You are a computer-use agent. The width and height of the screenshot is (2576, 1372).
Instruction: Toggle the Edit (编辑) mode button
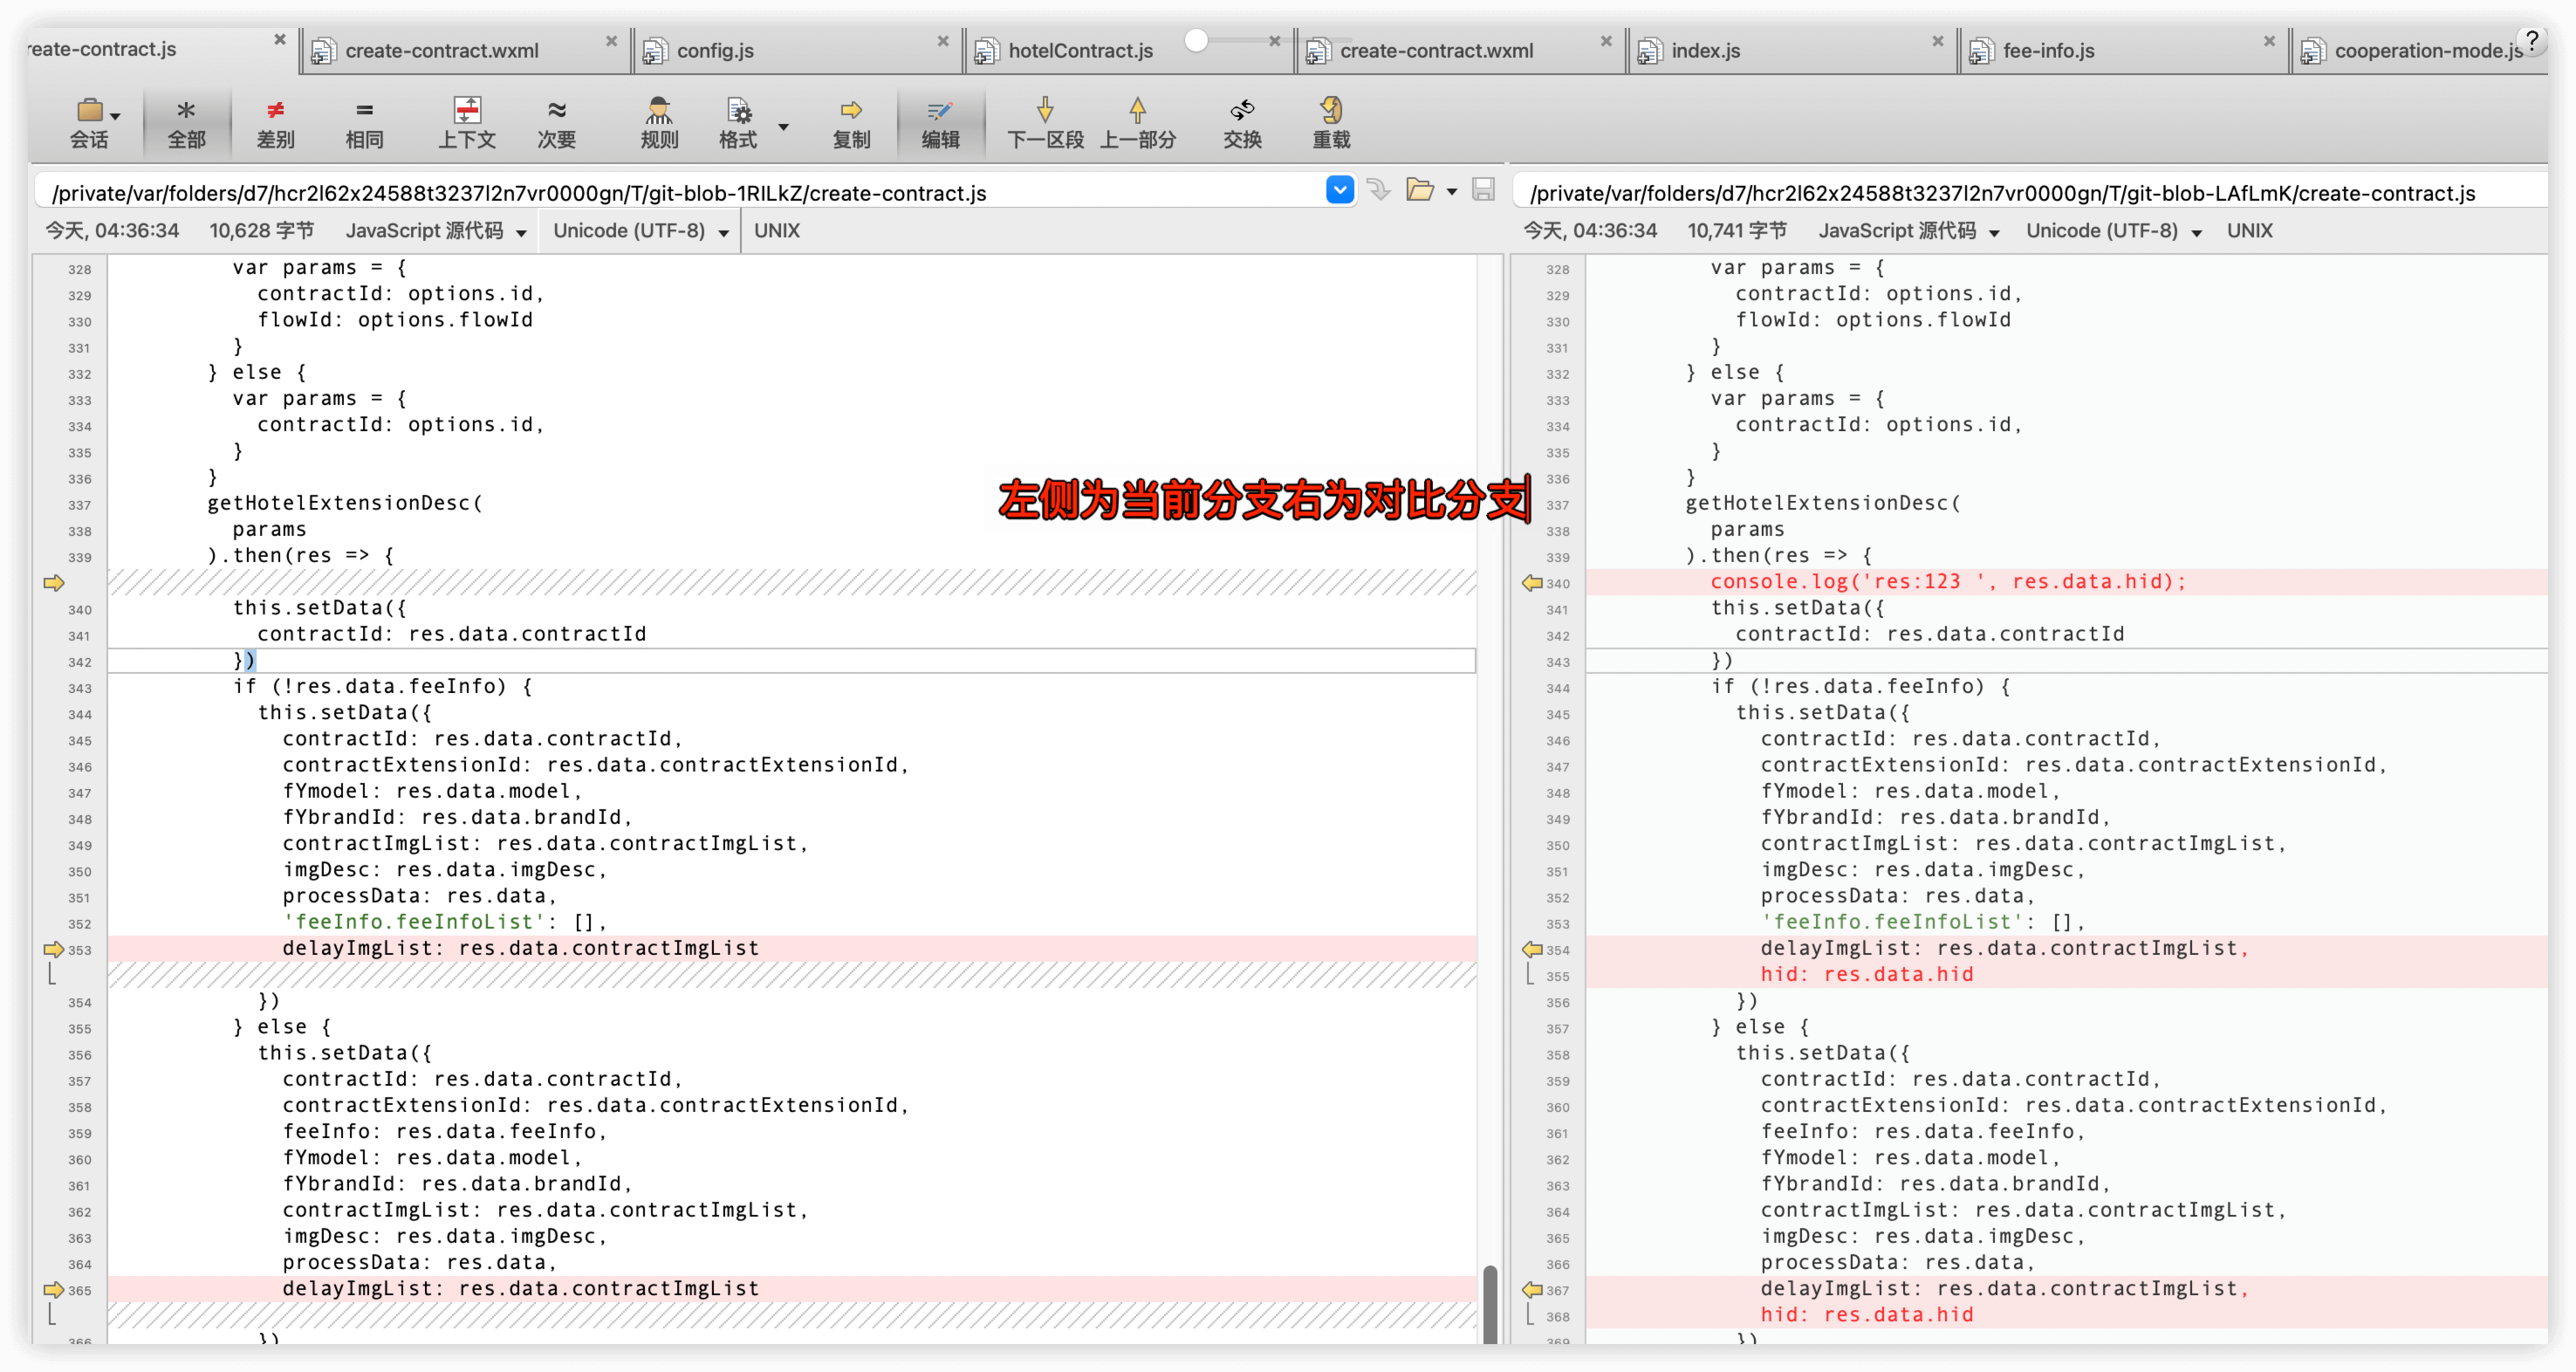click(940, 123)
